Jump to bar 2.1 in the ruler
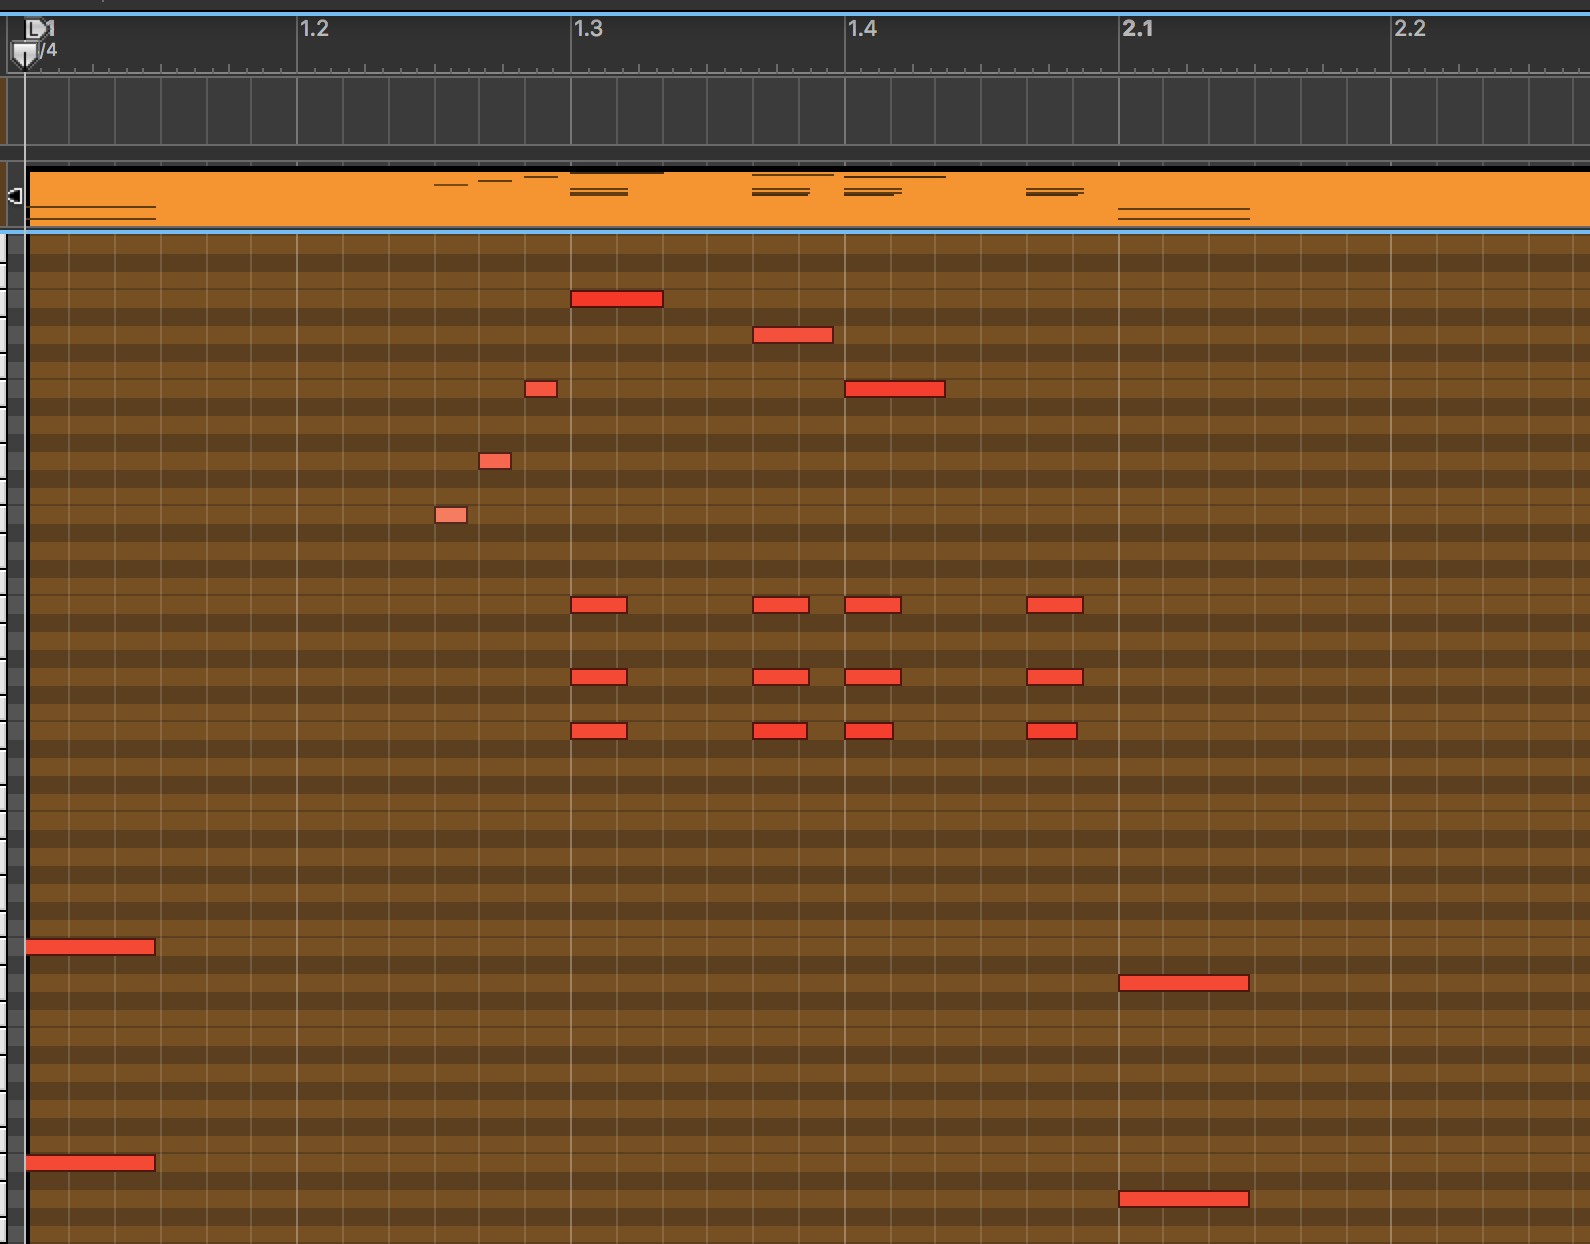 click(x=1137, y=29)
